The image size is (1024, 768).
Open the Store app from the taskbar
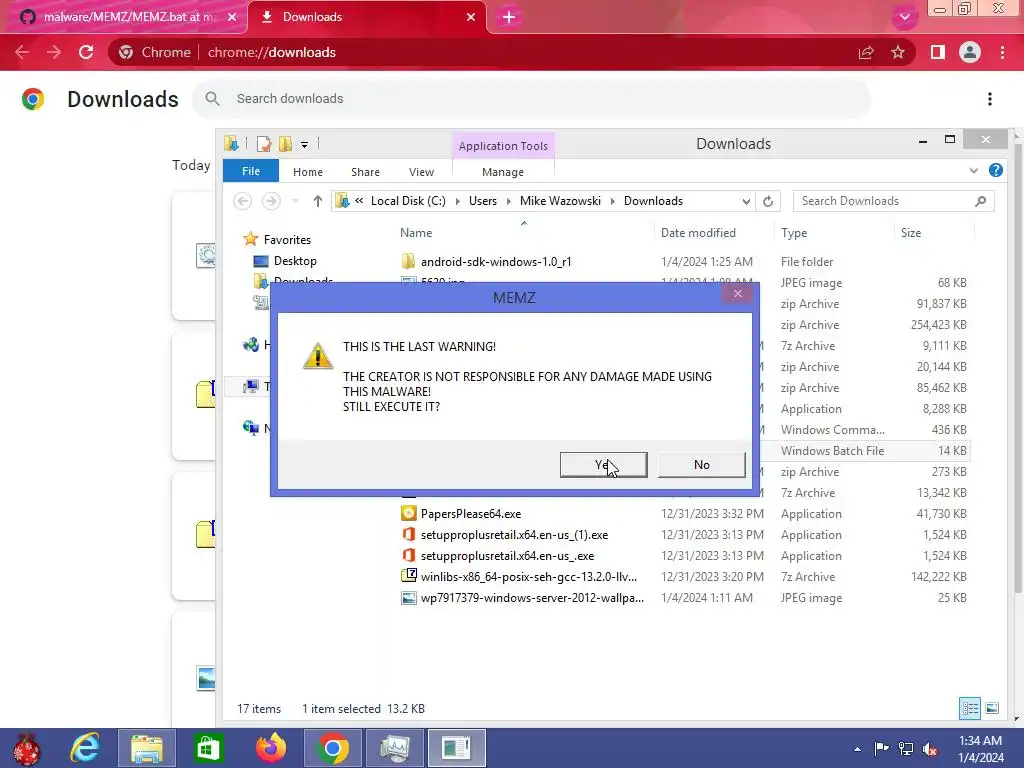(x=208, y=748)
